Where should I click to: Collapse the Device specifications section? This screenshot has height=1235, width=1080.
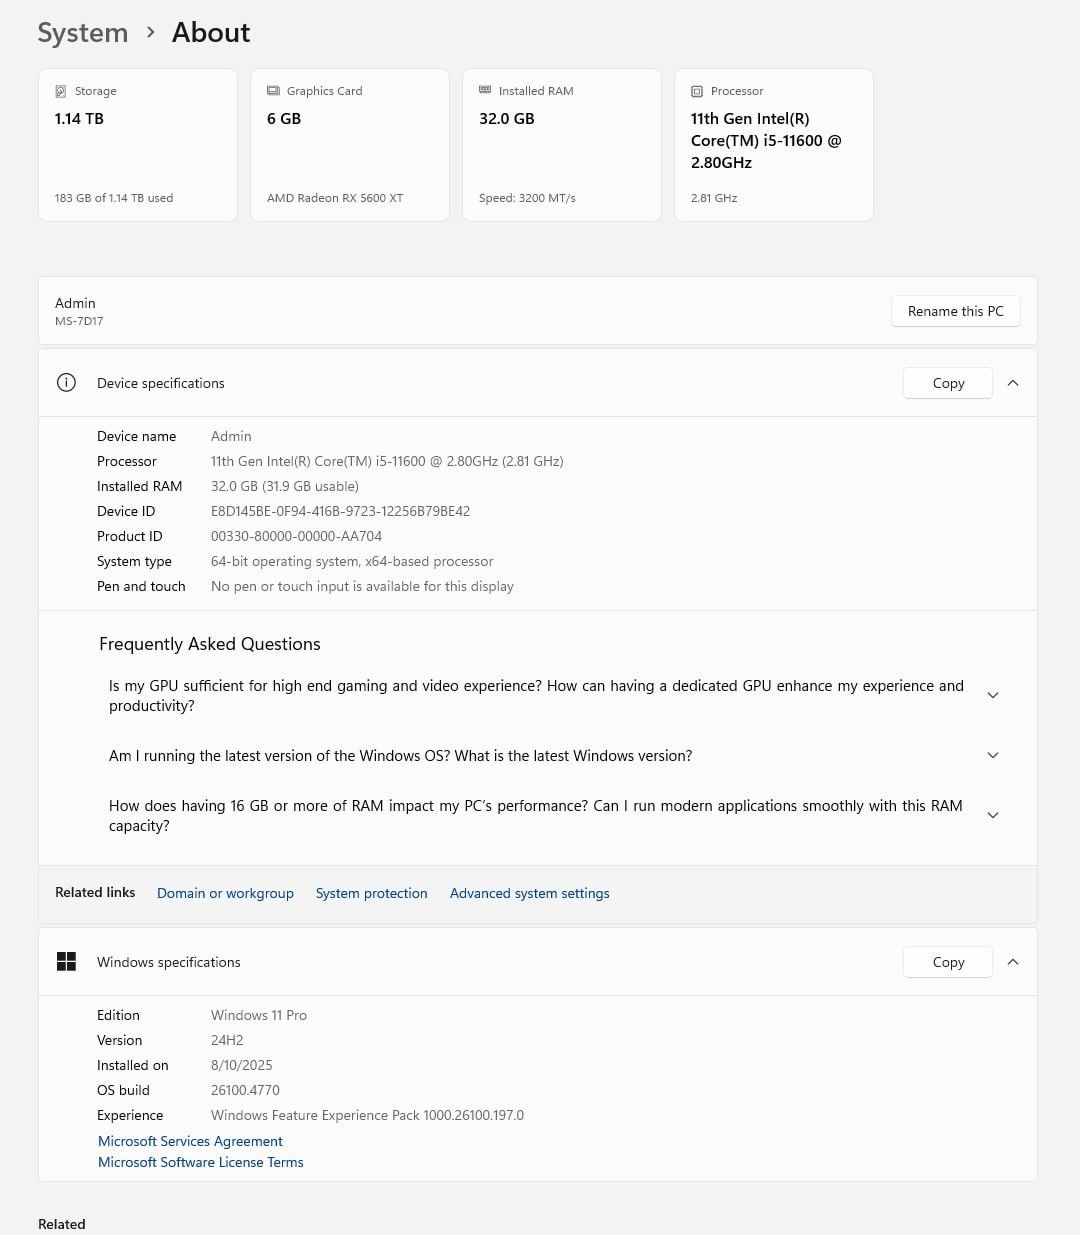click(x=1013, y=383)
